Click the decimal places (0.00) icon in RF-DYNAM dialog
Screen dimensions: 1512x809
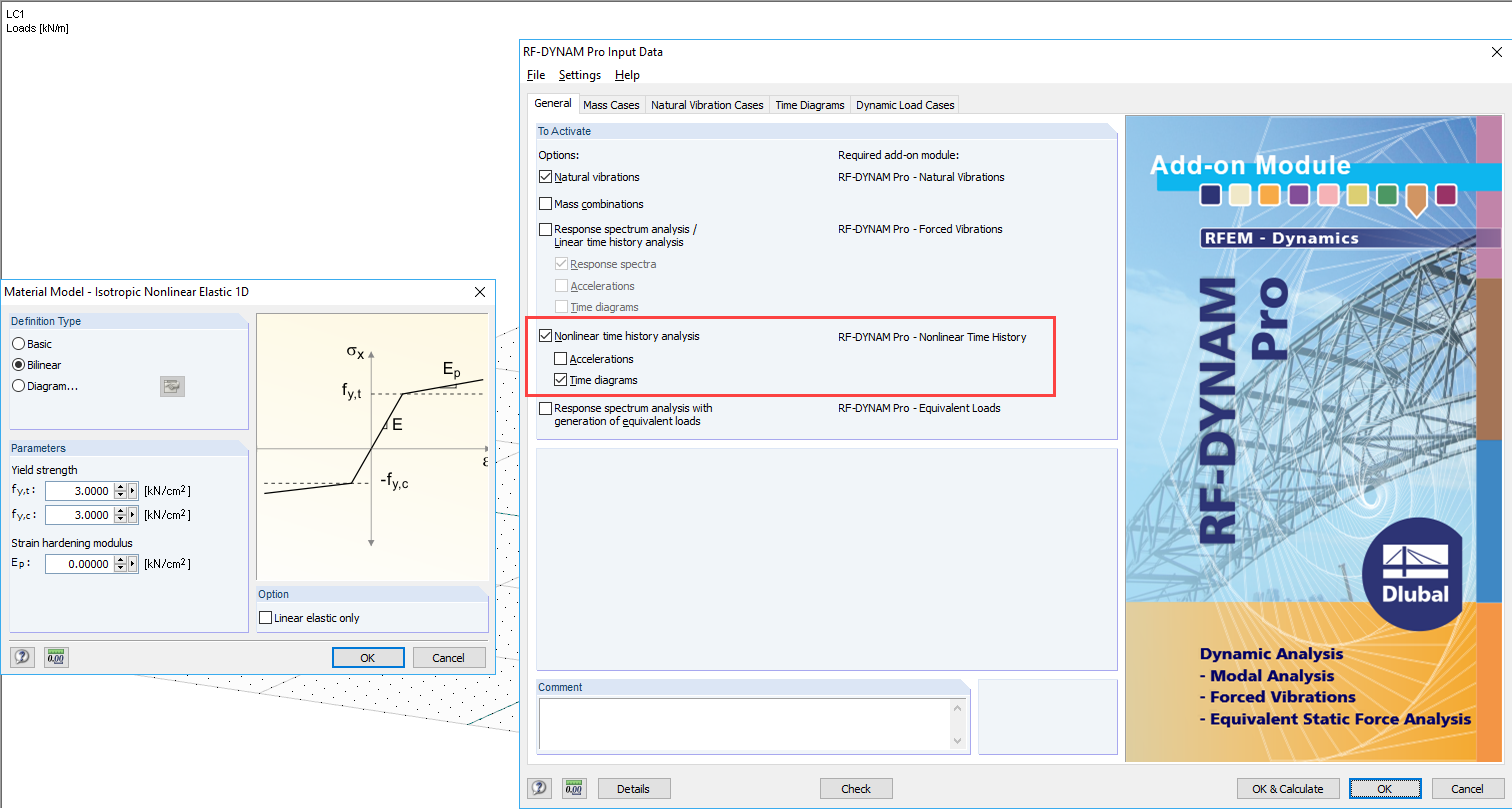(x=574, y=788)
